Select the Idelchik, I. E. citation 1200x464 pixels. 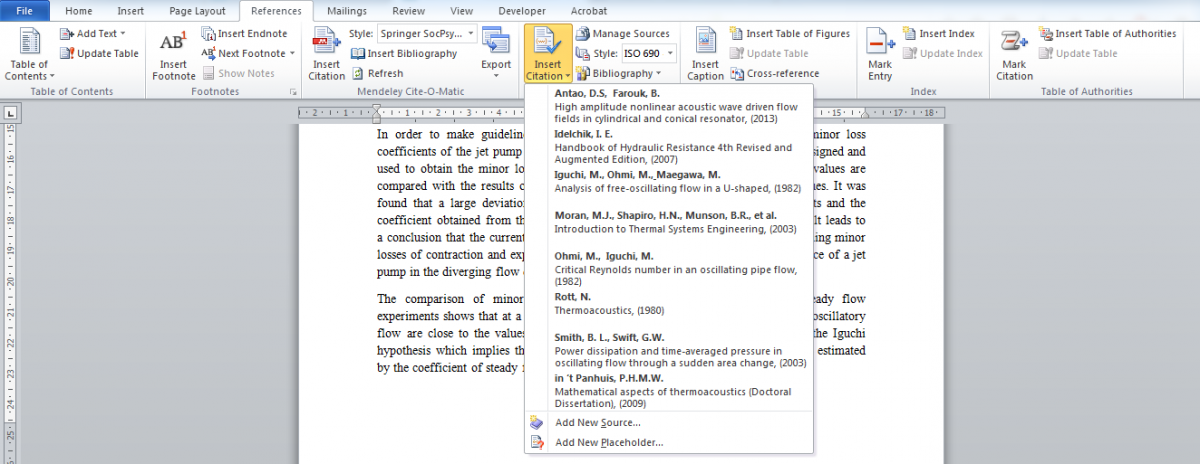click(x=669, y=147)
